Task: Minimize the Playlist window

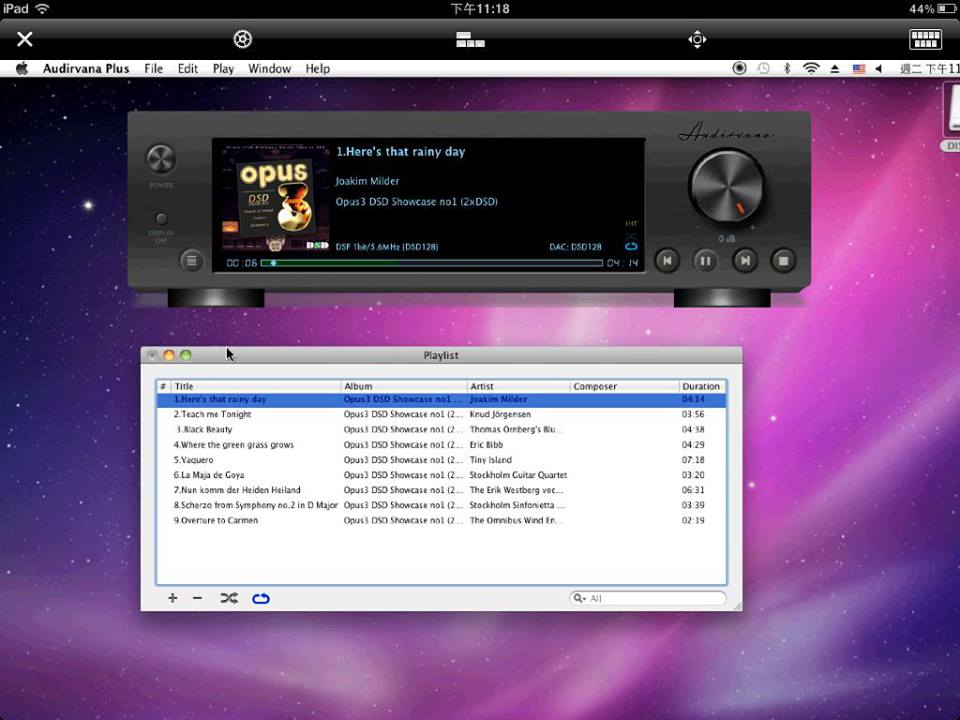Action: [169, 355]
